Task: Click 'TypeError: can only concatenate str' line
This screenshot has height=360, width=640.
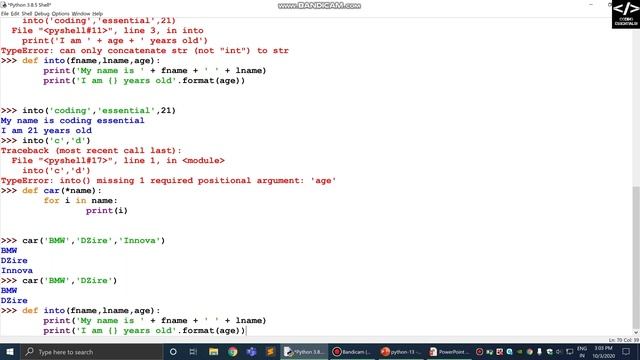Action: tap(144, 51)
